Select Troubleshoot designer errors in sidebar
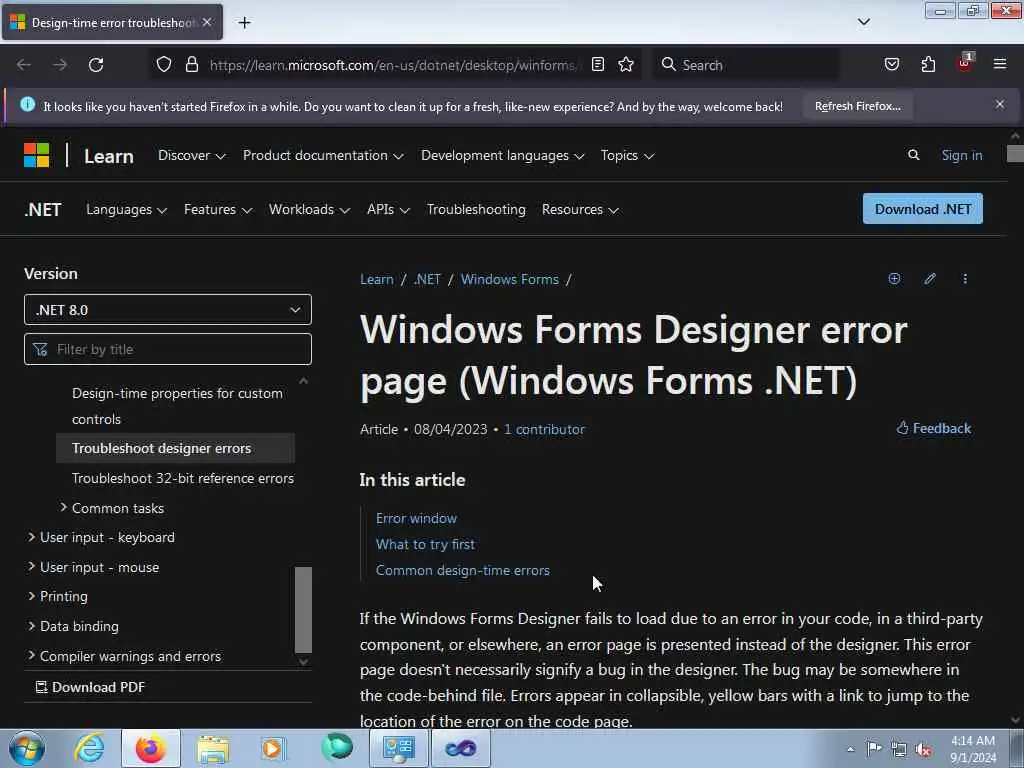This screenshot has width=1024, height=768. point(175,448)
